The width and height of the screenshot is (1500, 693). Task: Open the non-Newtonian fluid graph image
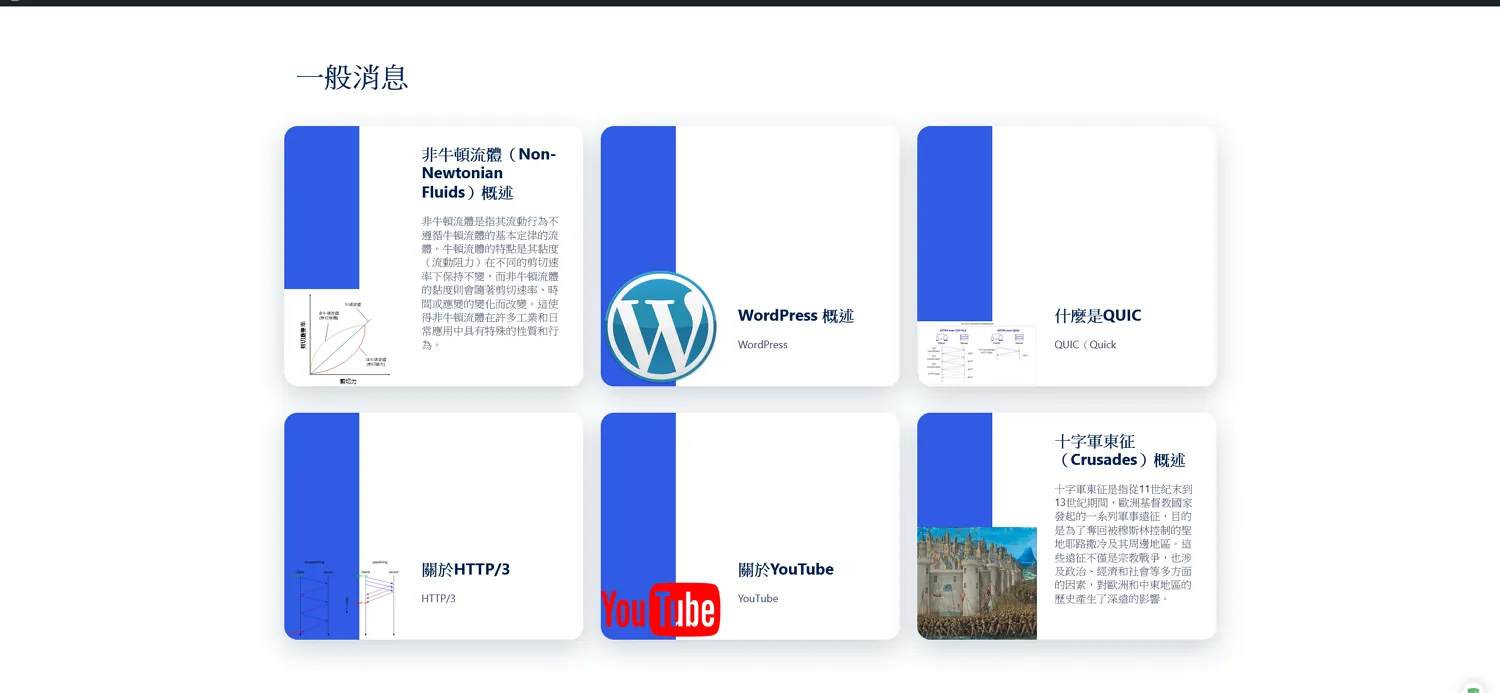pos(343,338)
